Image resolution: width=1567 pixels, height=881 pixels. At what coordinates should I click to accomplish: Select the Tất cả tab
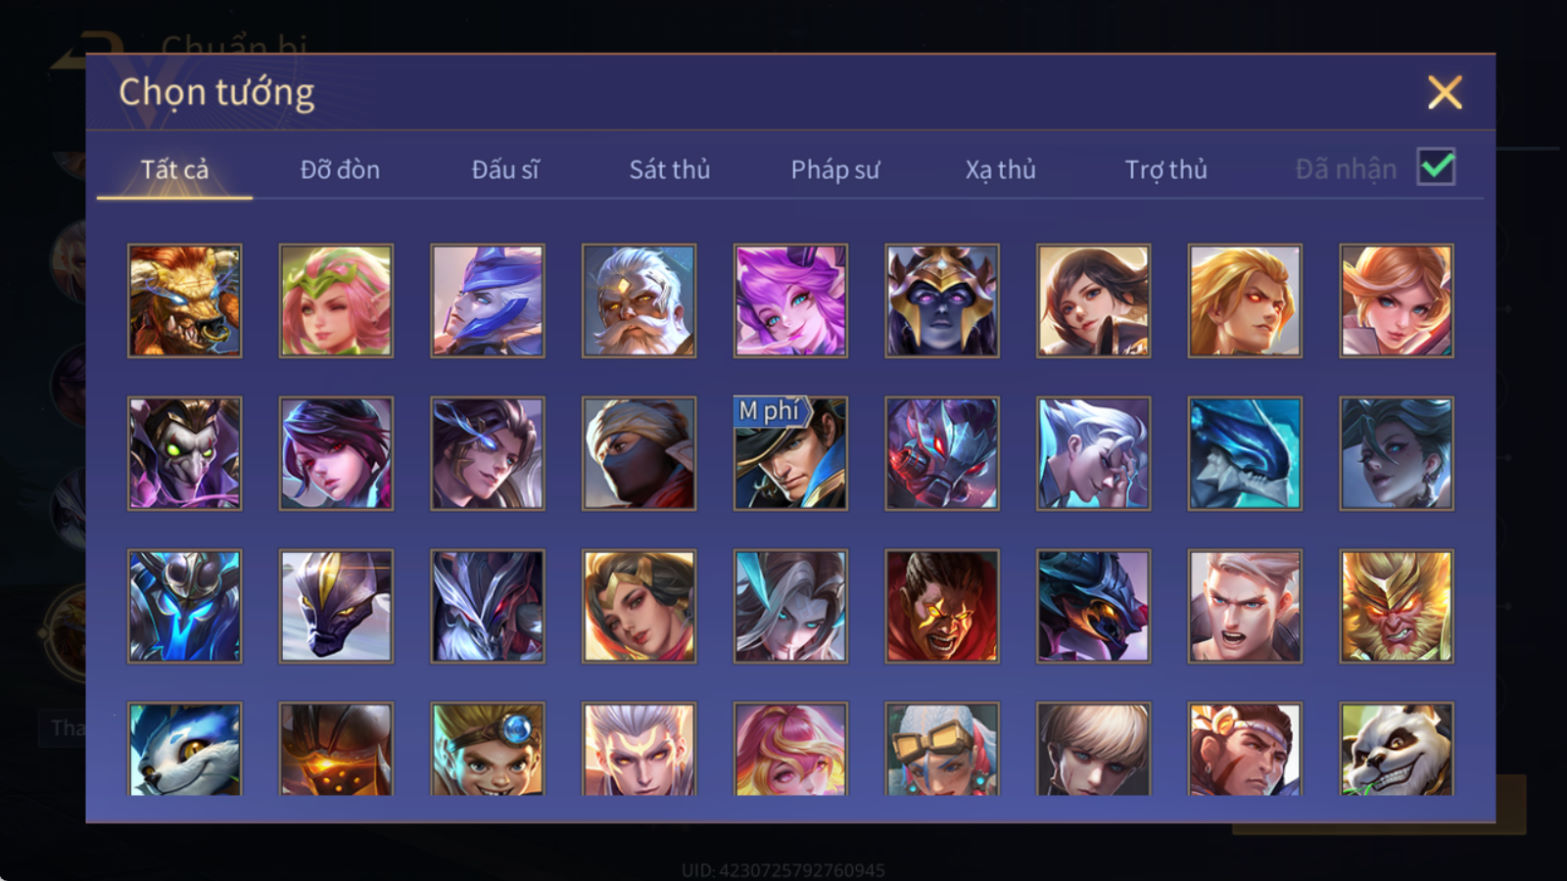point(175,170)
